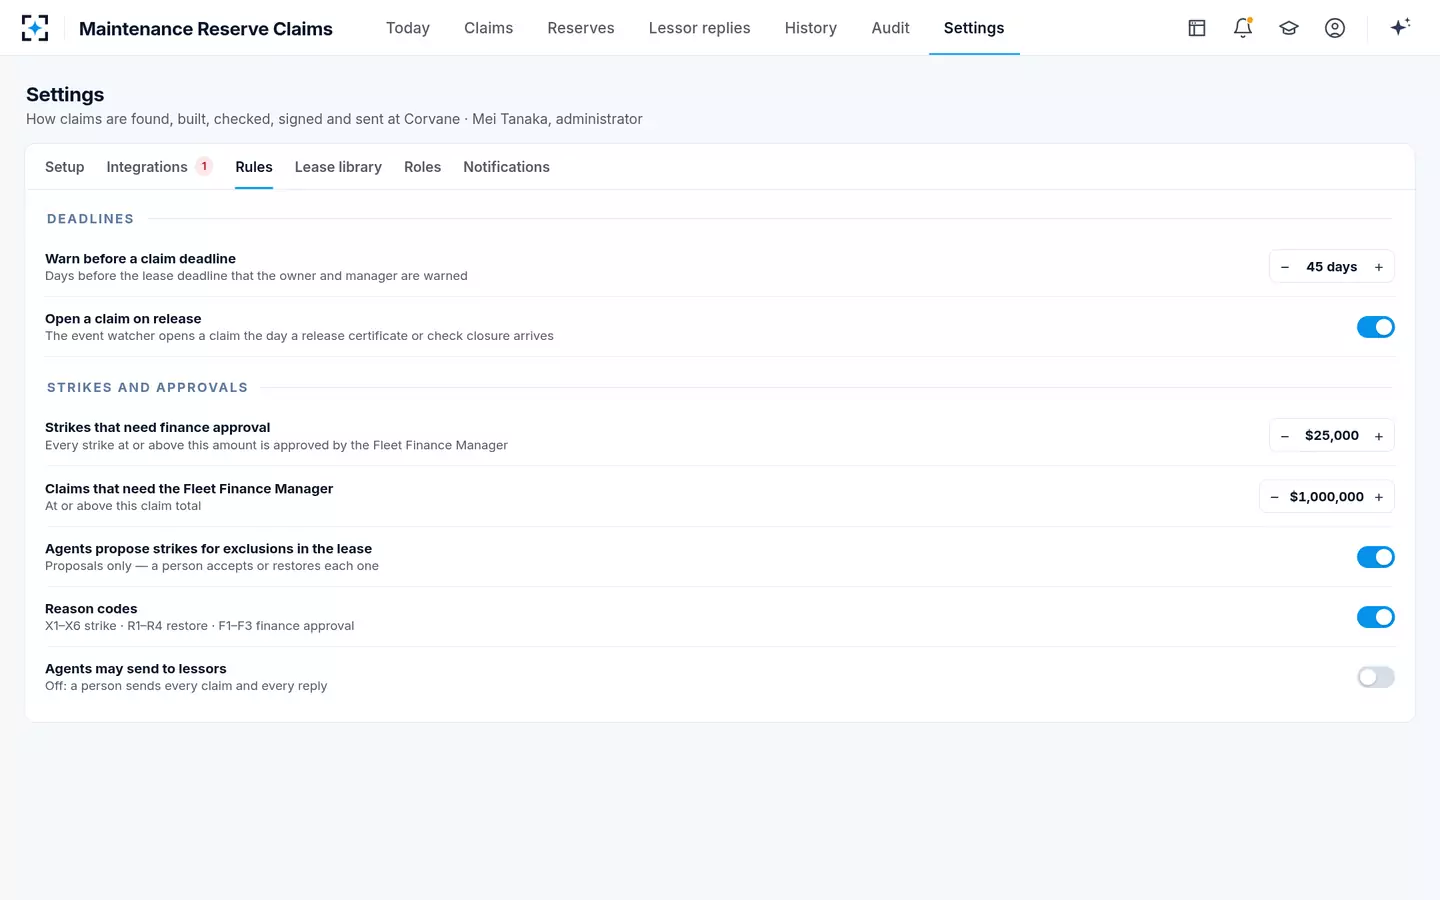Decrease the claim deadline warning days

pyautogui.click(x=1285, y=267)
